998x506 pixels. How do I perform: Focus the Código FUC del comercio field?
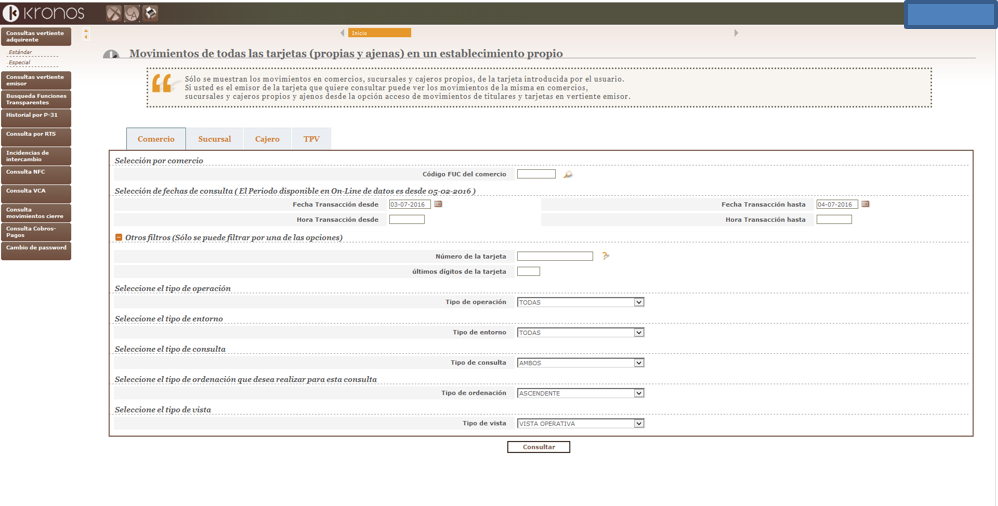(x=536, y=174)
